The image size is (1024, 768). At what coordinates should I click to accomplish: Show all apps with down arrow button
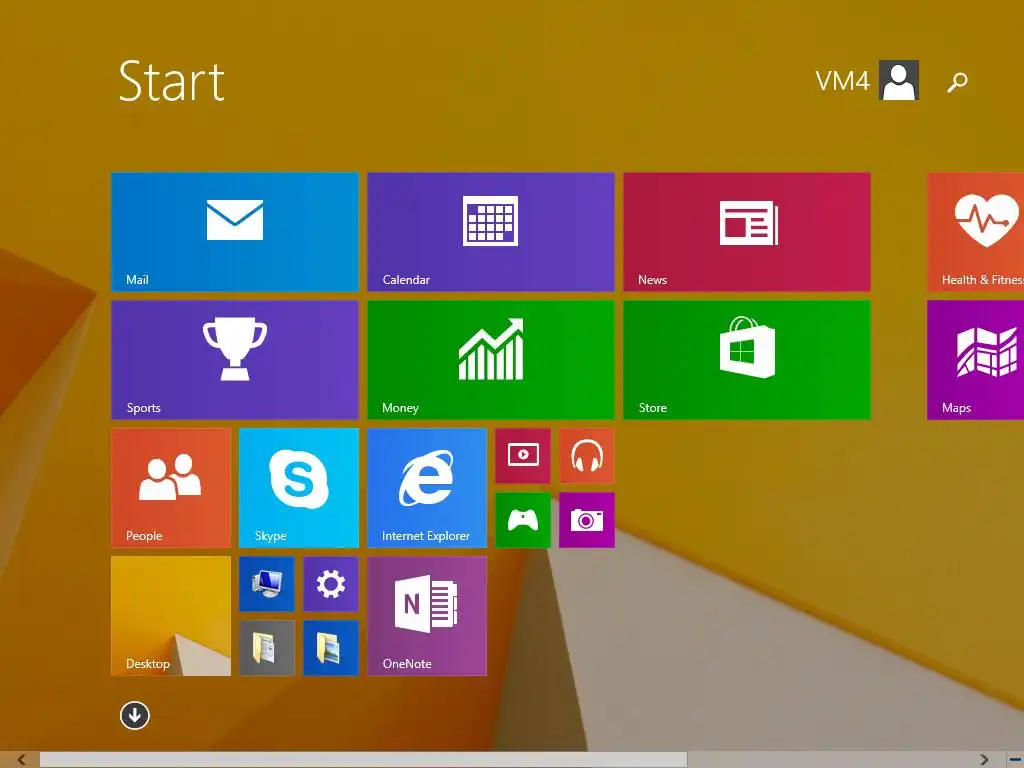click(x=135, y=716)
